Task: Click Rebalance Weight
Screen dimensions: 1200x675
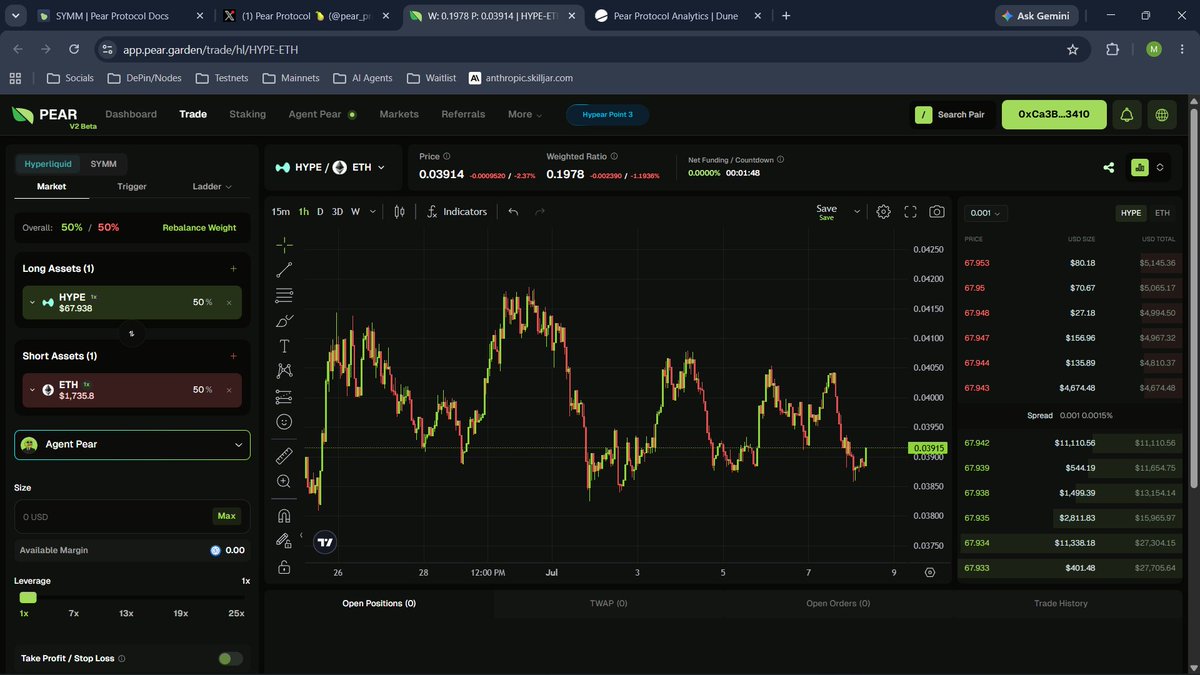Action: (199, 228)
